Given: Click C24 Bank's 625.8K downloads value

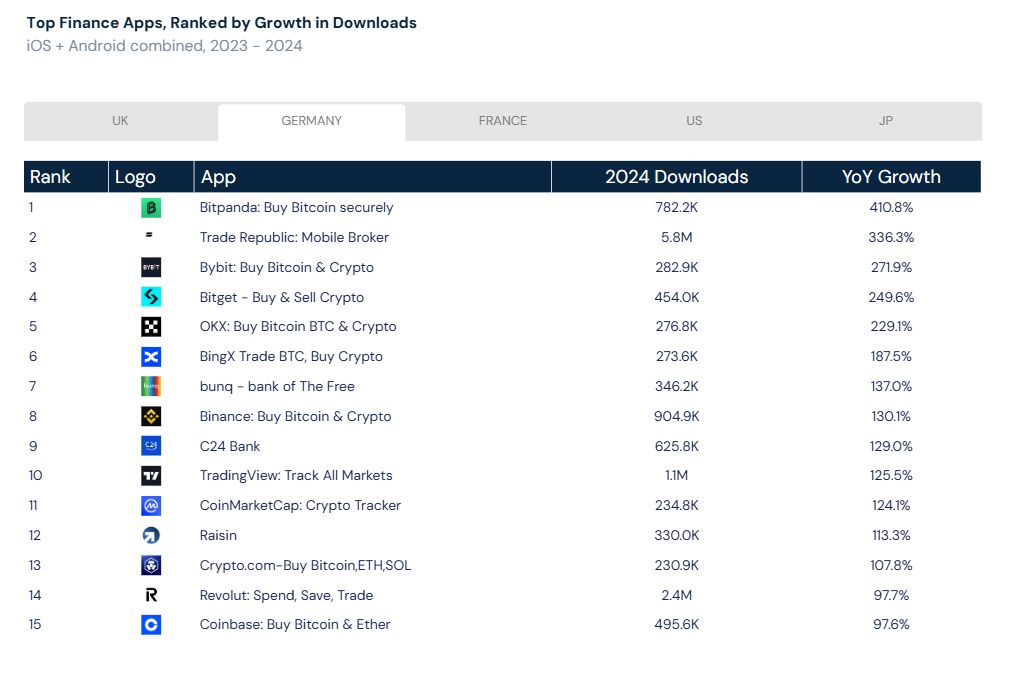Looking at the screenshot, I should 677,446.
